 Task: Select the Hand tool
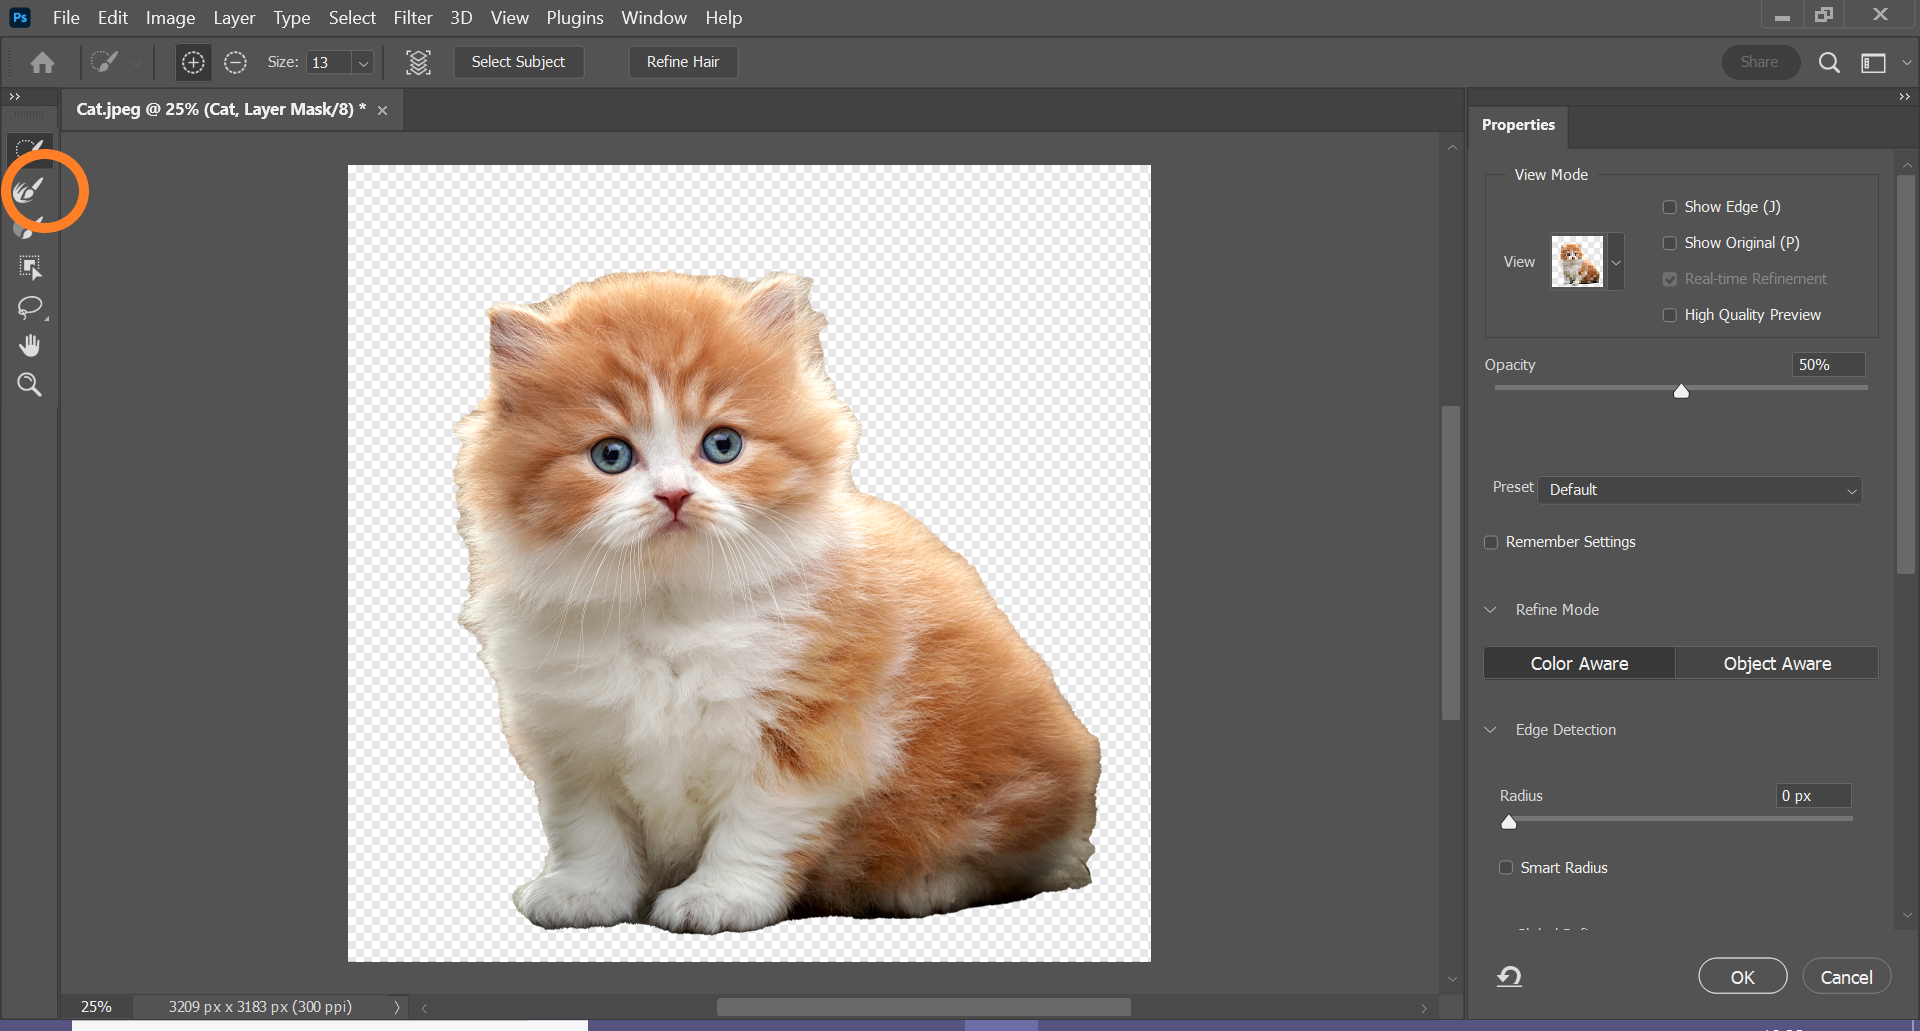[x=29, y=346]
